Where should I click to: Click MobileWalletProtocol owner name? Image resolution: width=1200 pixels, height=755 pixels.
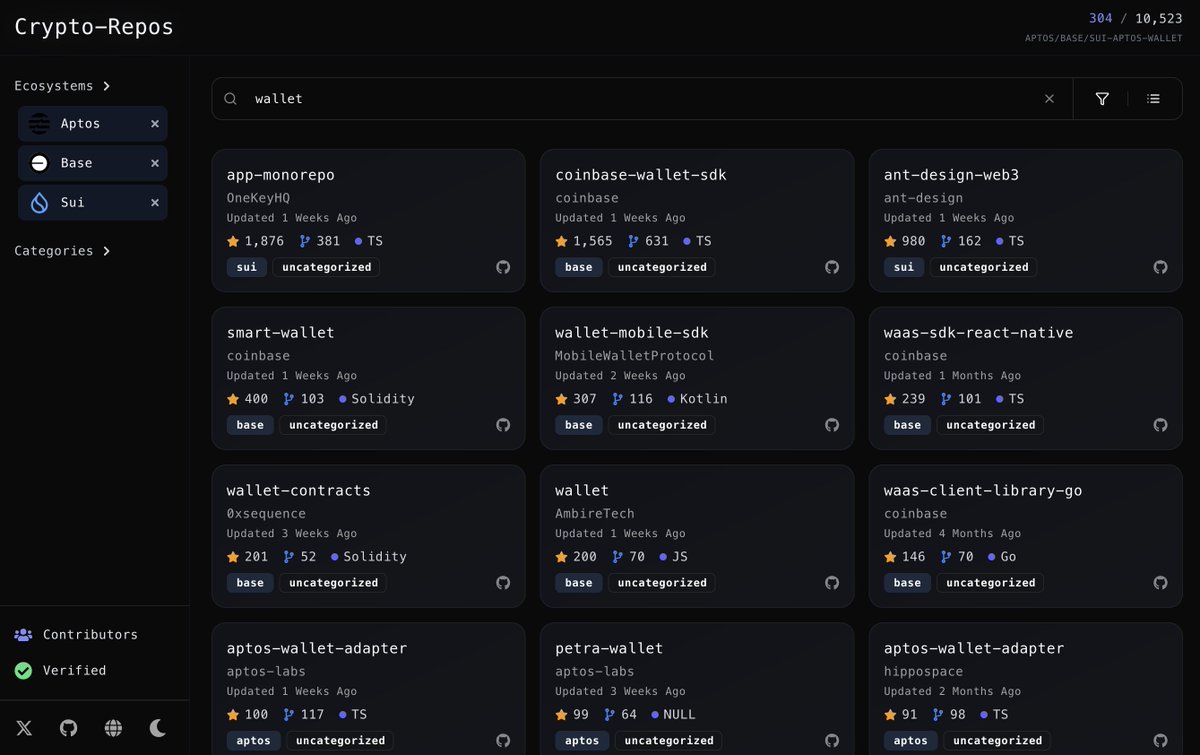635,356
